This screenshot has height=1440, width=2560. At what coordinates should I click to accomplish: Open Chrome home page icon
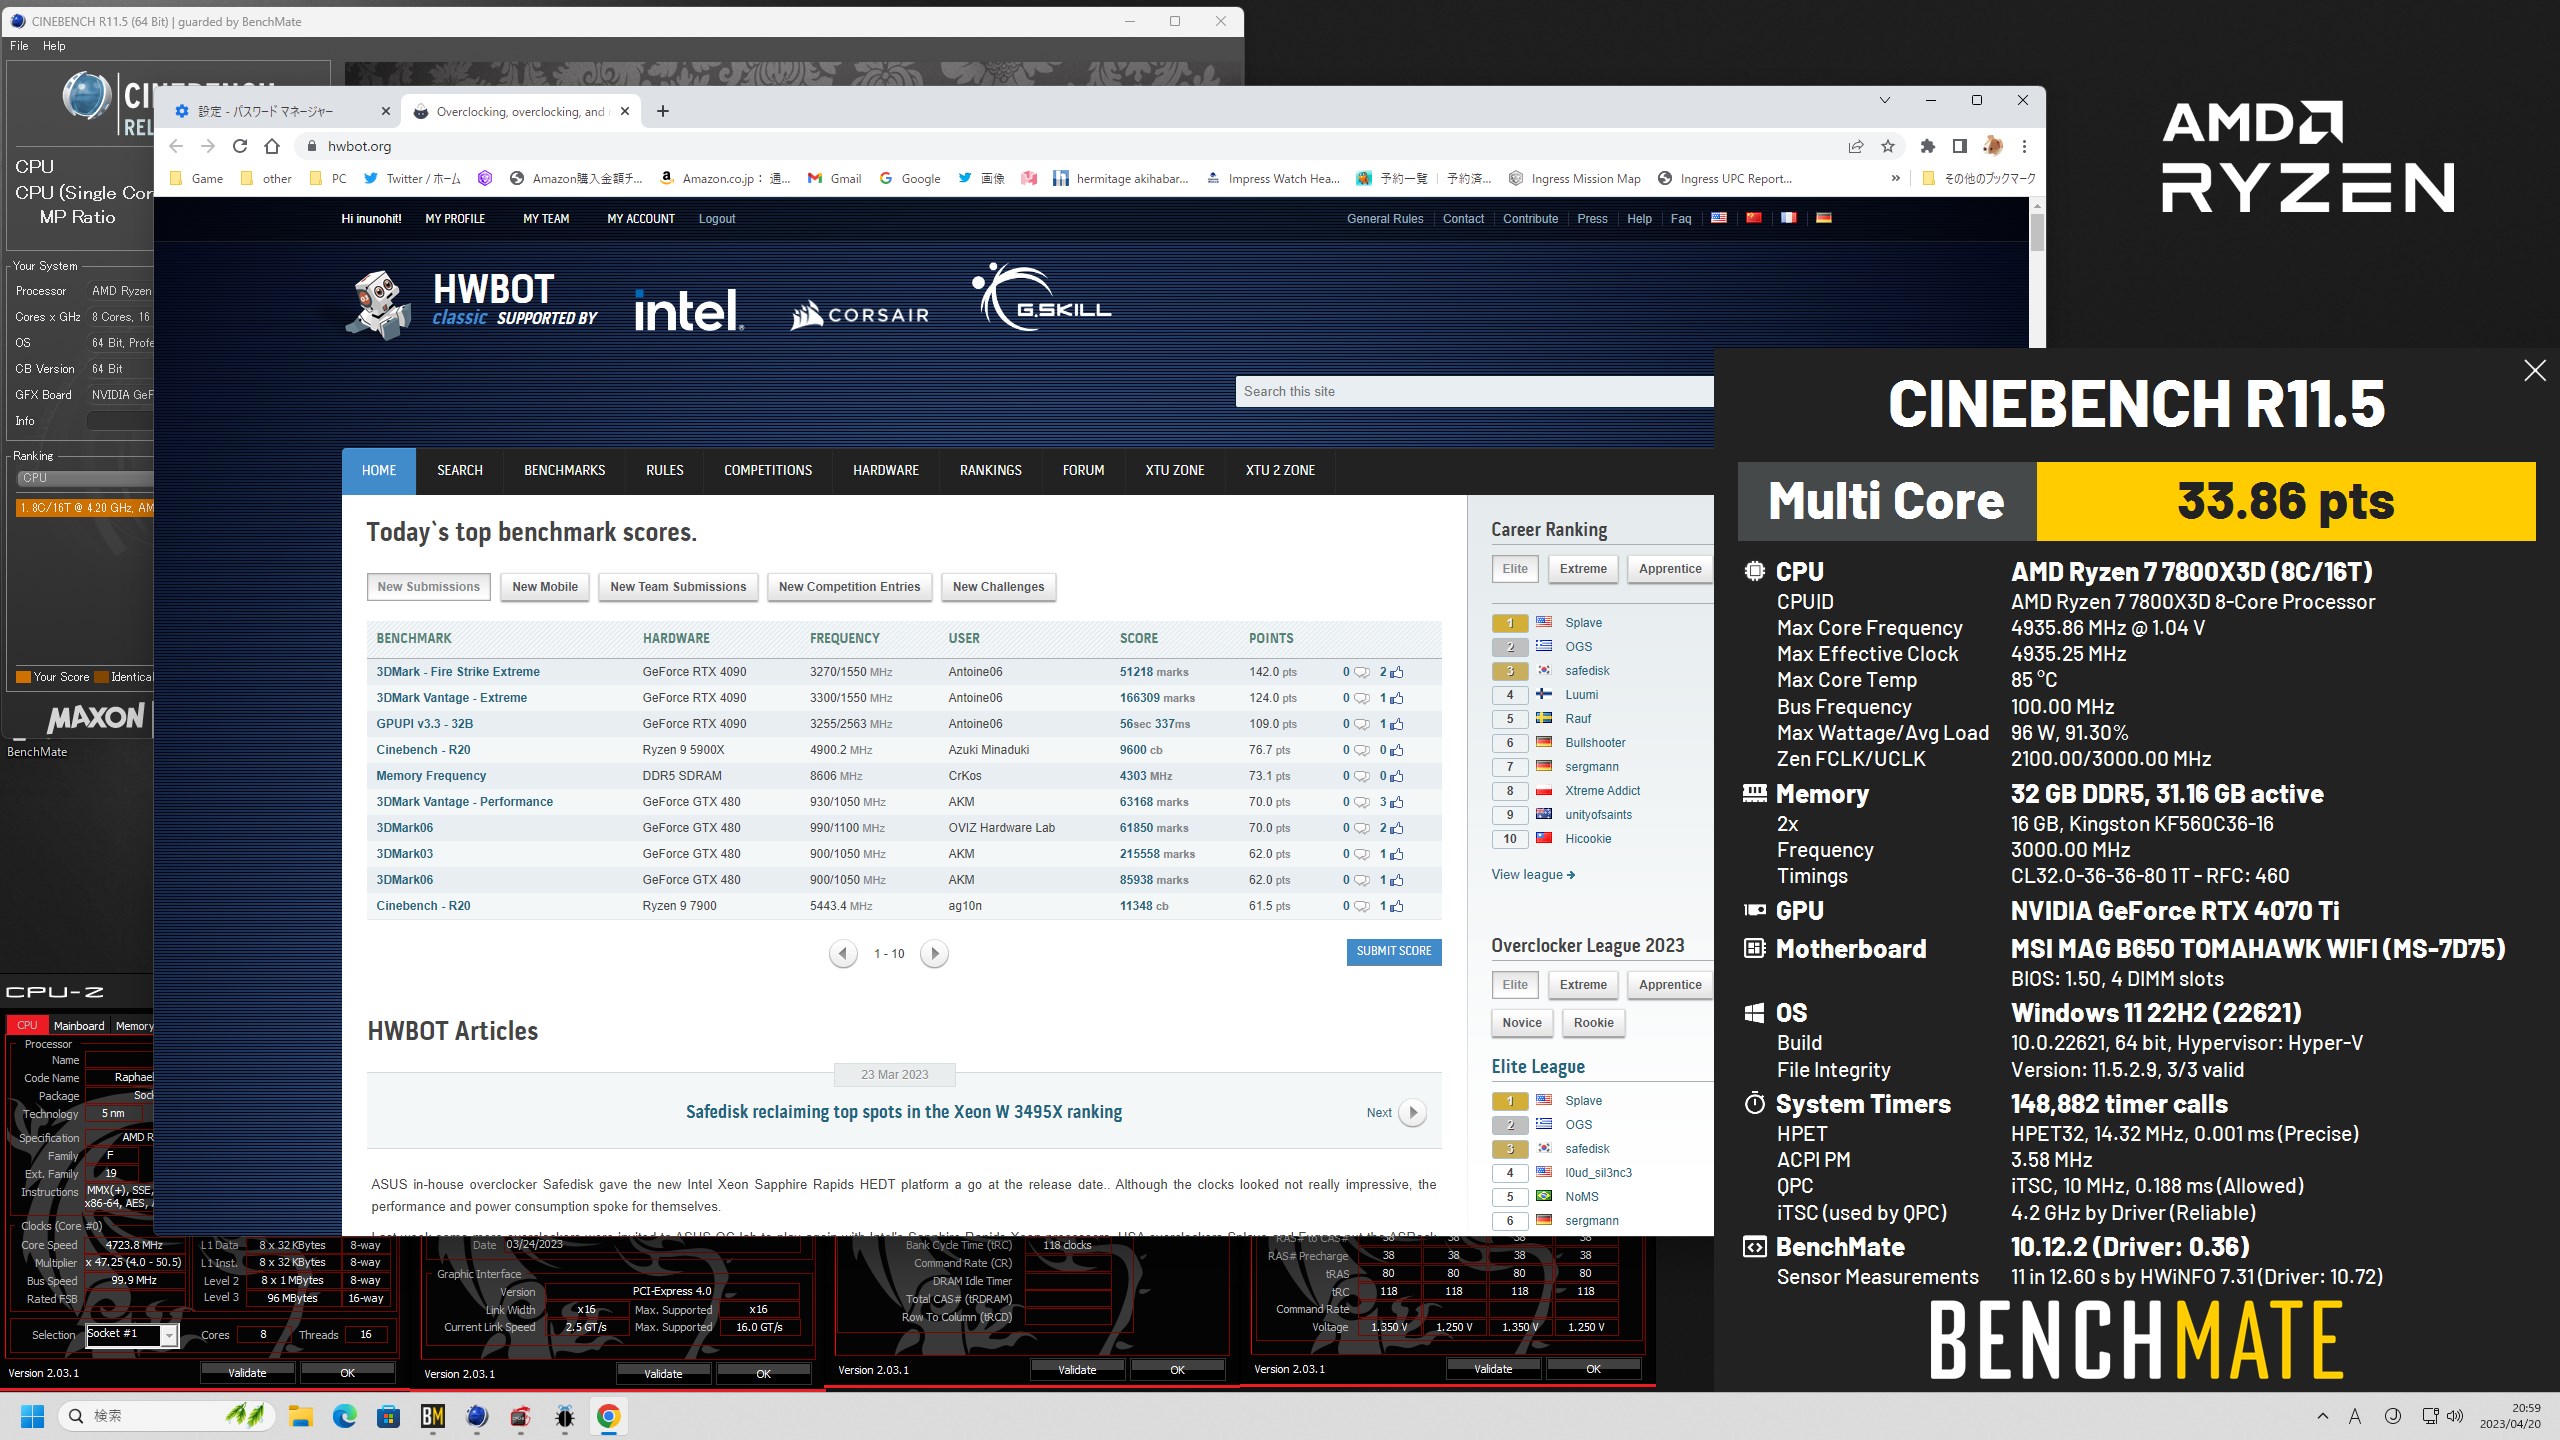coord(272,146)
